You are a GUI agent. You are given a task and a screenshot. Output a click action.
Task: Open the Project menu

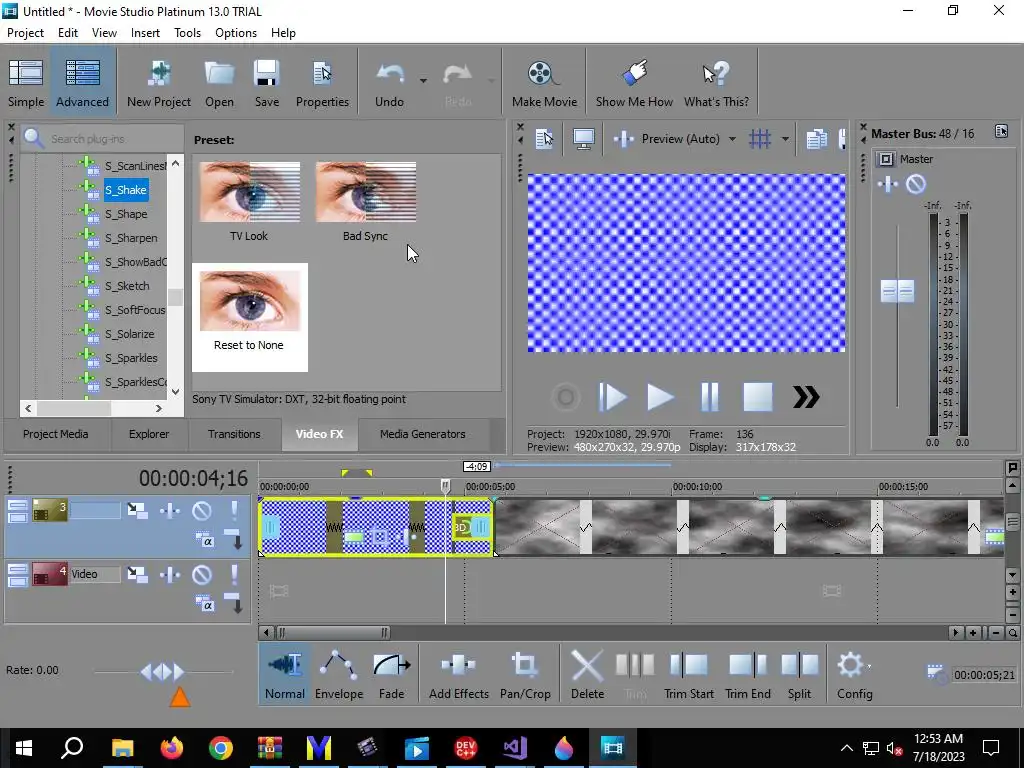(x=25, y=33)
